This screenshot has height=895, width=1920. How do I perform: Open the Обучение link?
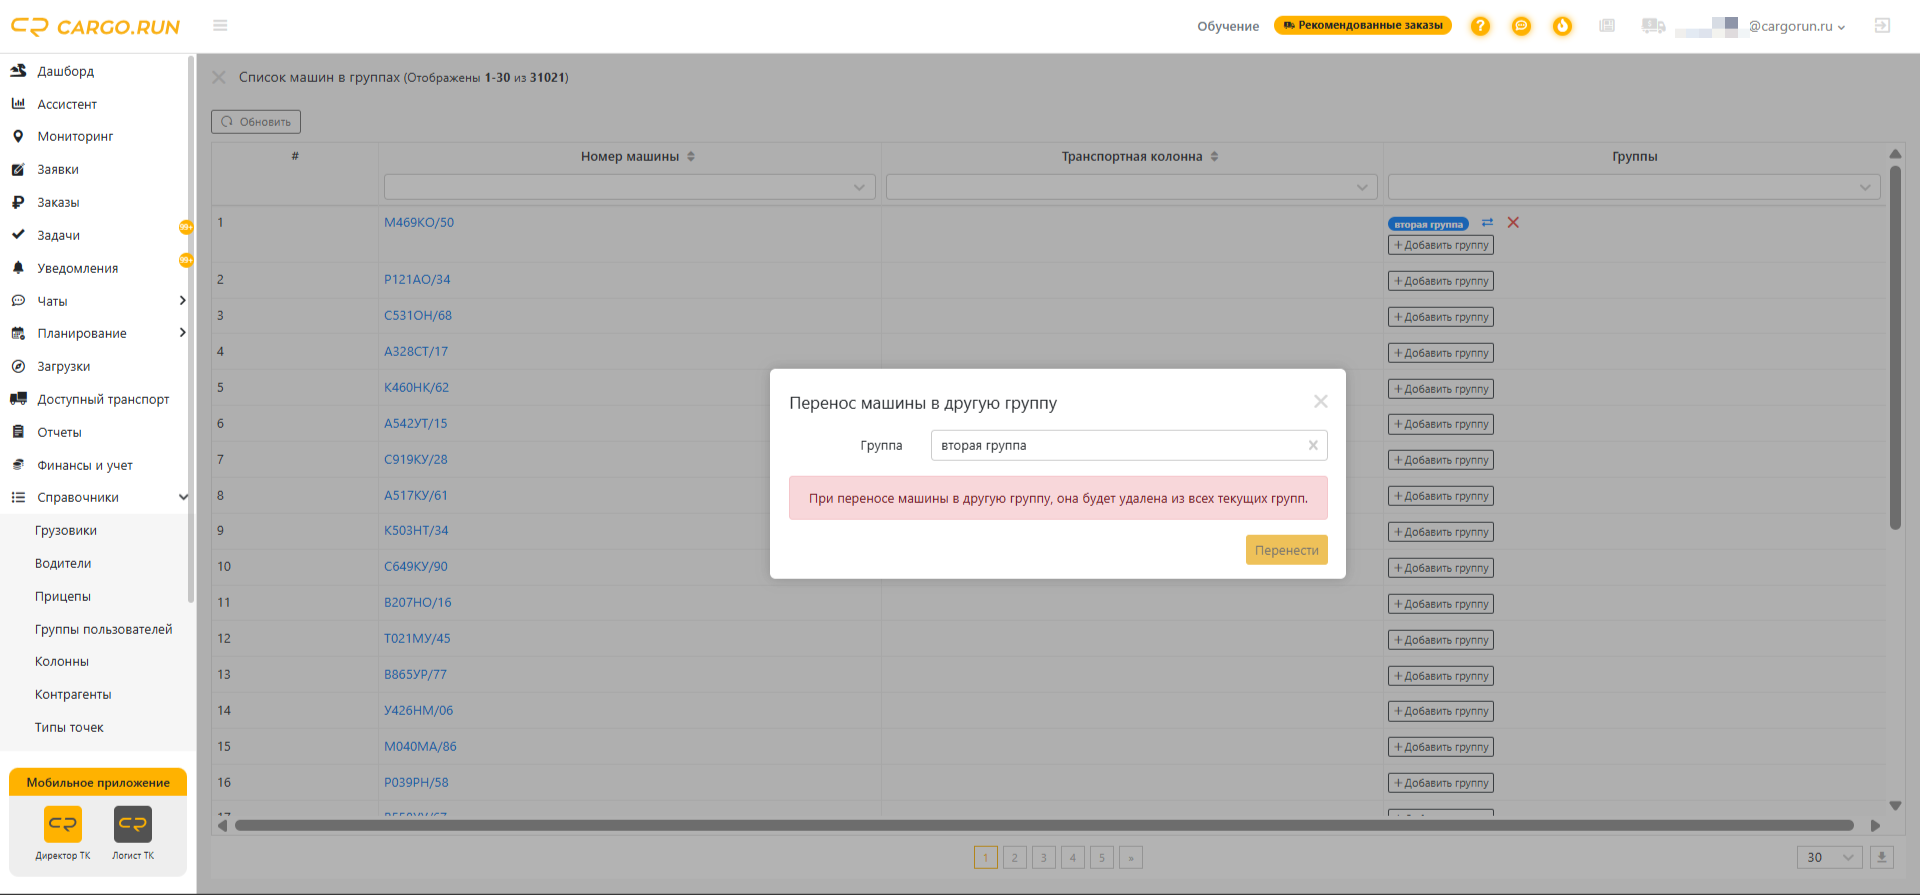tap(1228, 26)
